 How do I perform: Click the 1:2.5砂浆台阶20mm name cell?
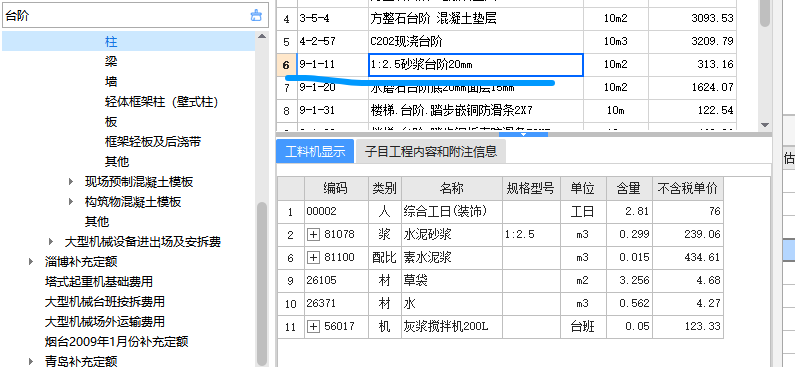[476, 65]
